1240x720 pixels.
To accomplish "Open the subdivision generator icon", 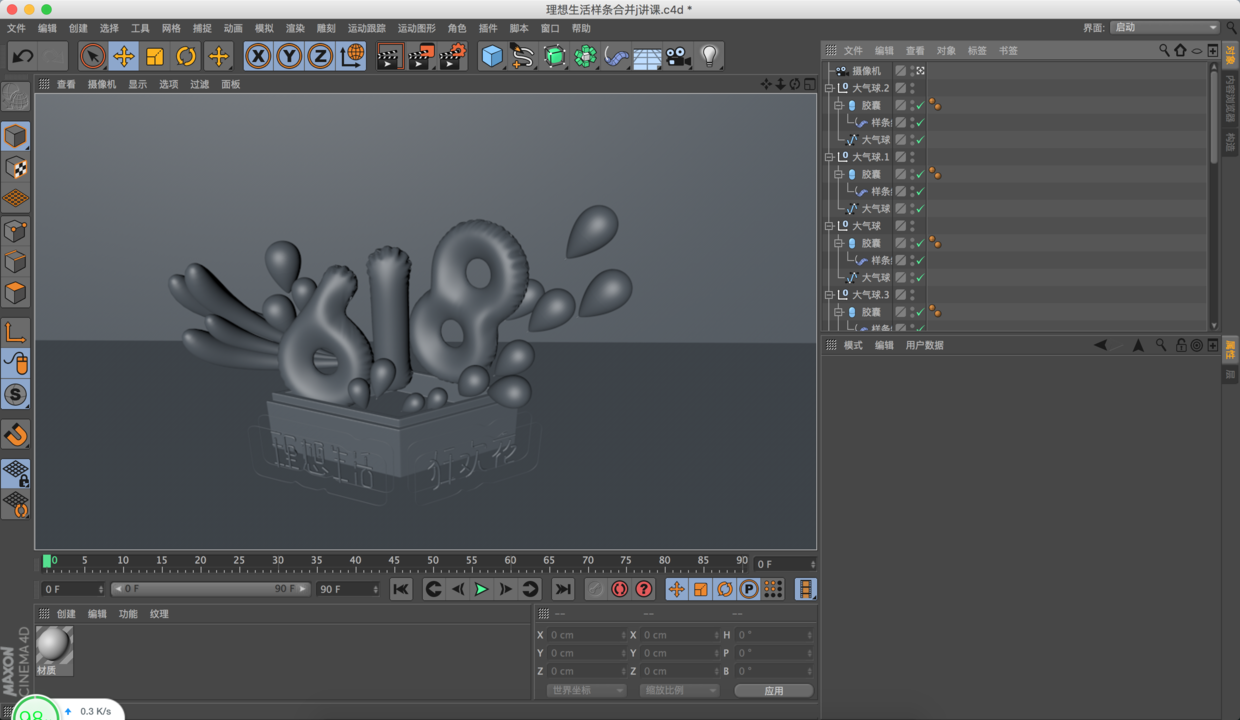I will click(554, 56).
